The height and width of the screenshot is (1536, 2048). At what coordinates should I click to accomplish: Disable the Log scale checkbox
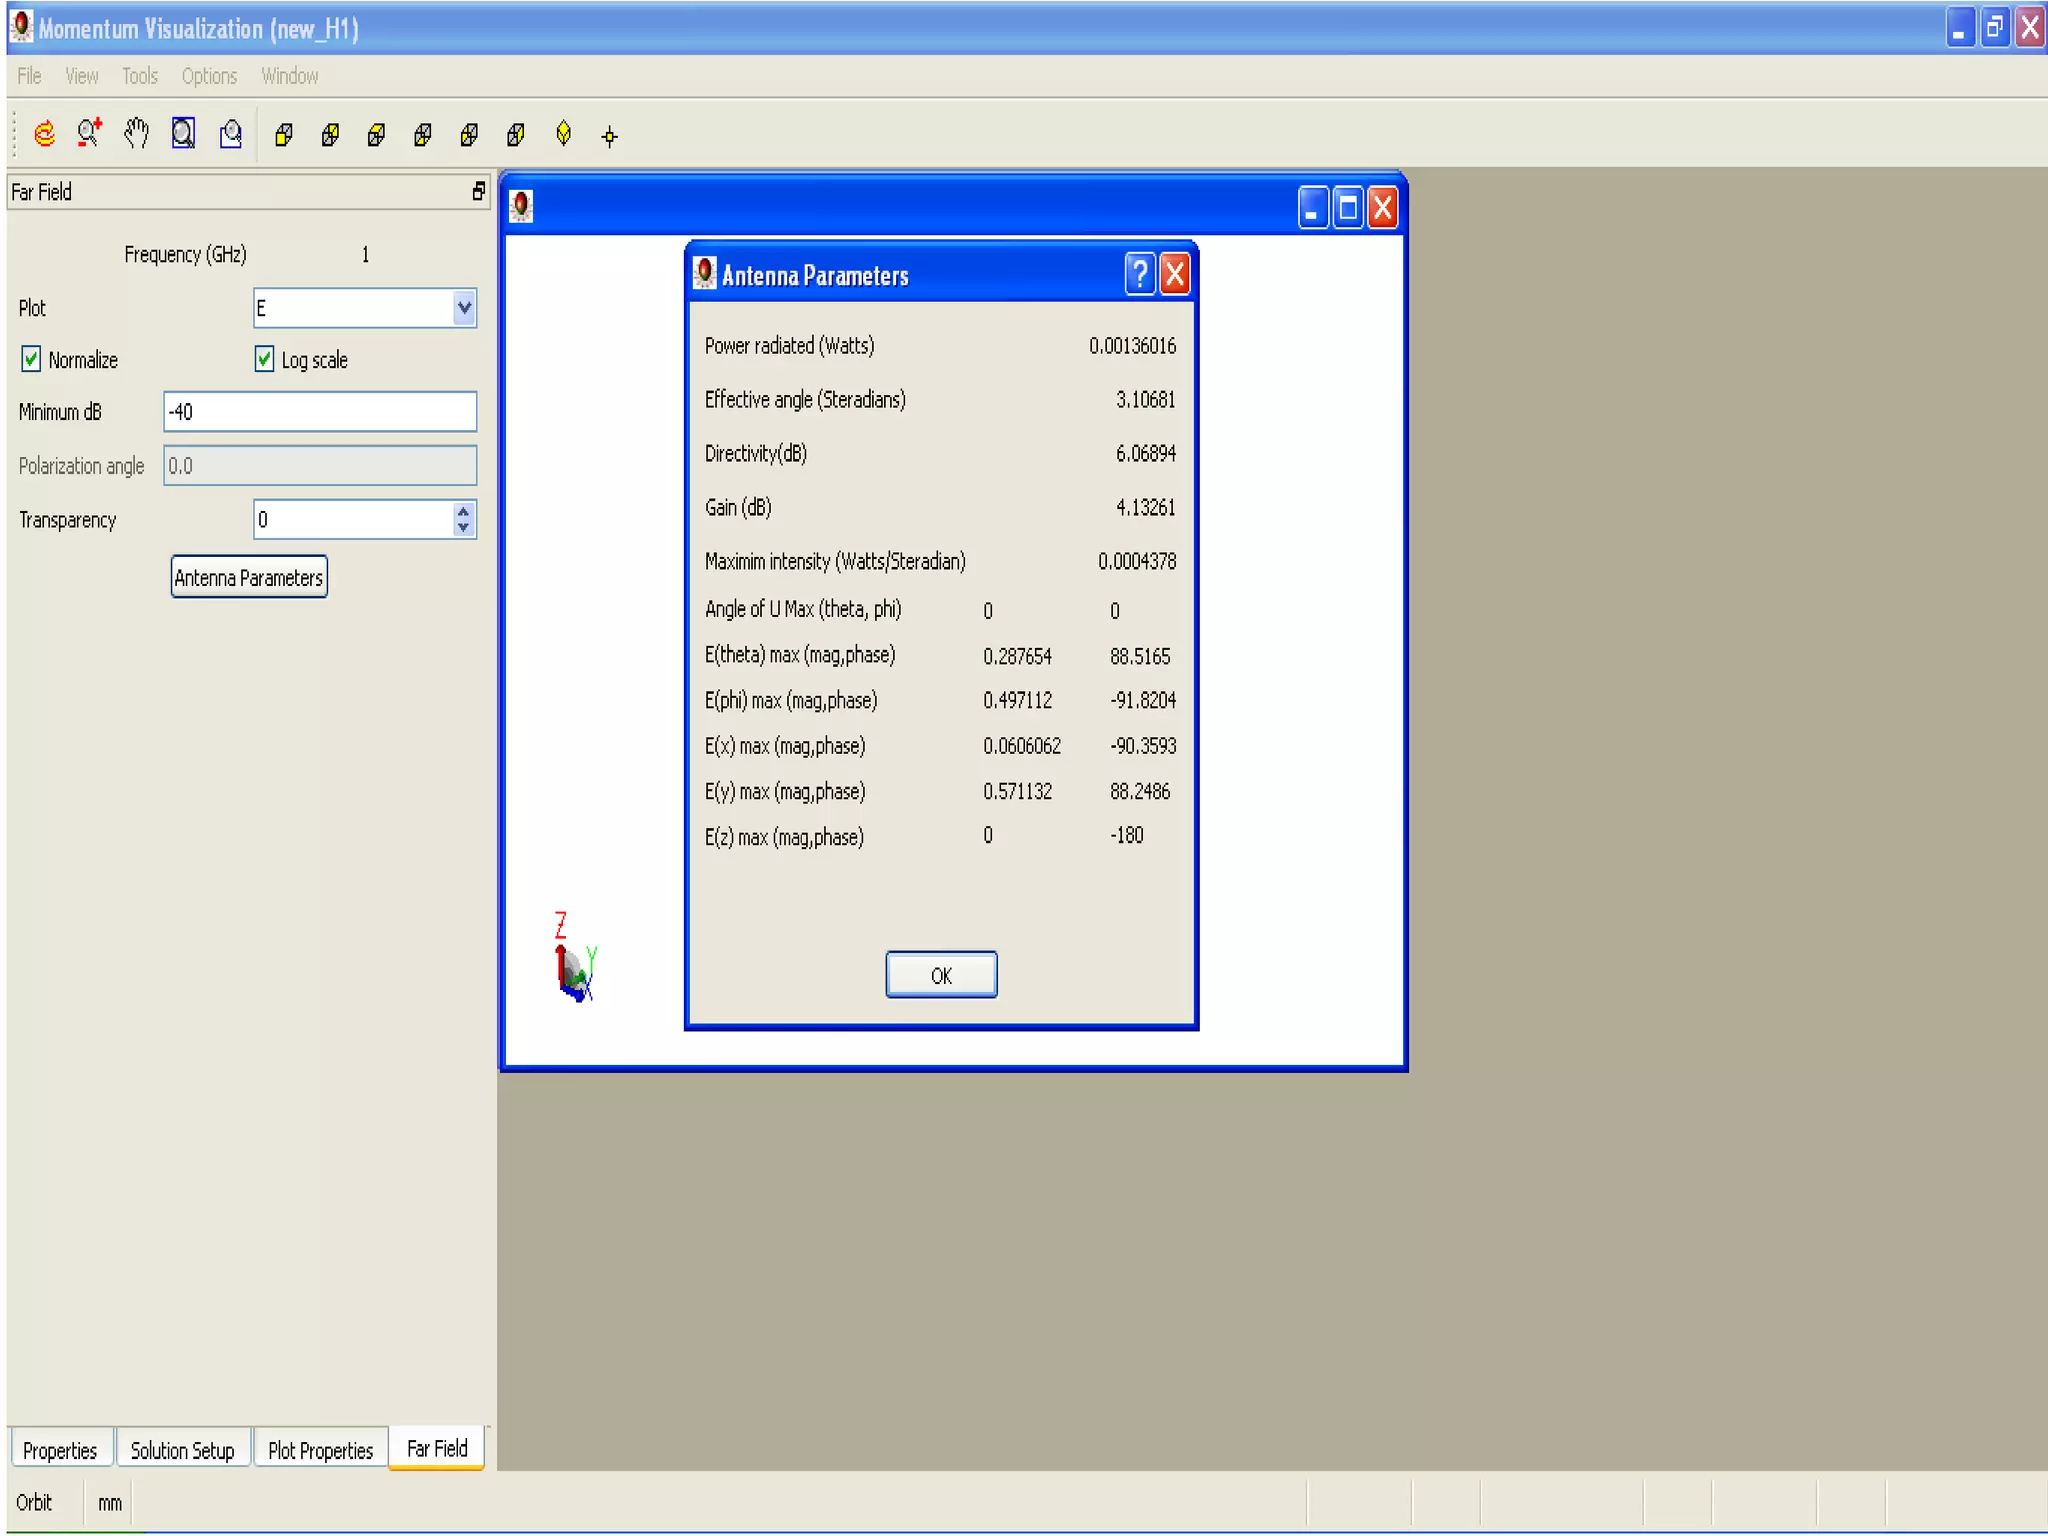click(264, 359)
